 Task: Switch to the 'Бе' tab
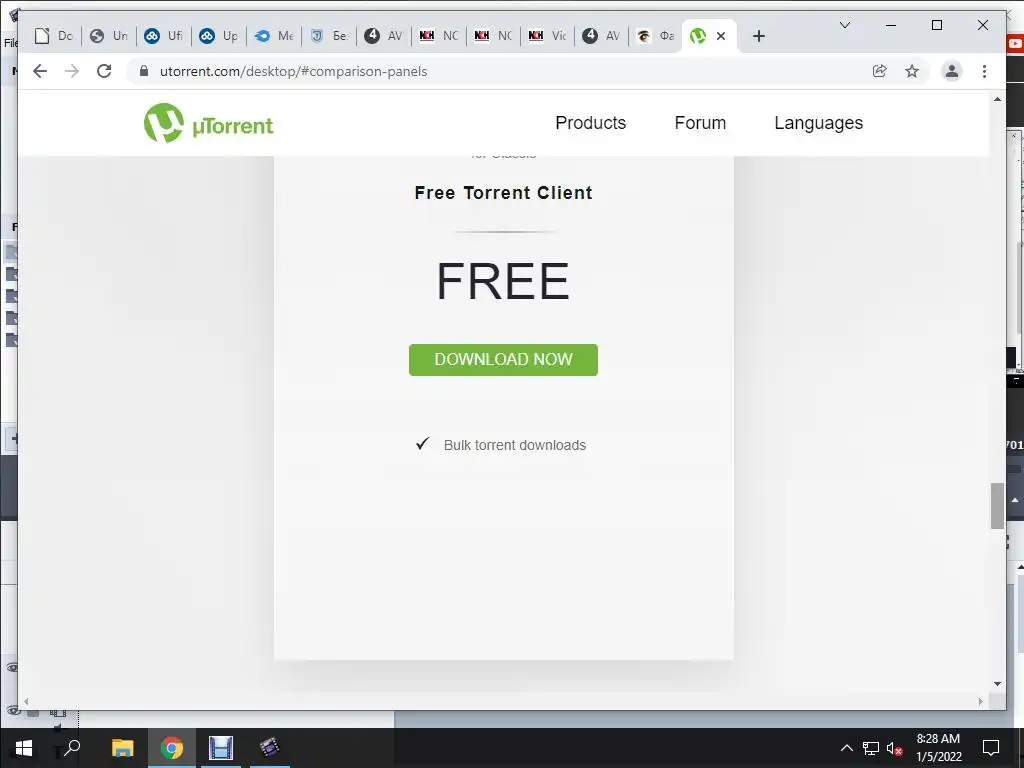pos(328,36)
